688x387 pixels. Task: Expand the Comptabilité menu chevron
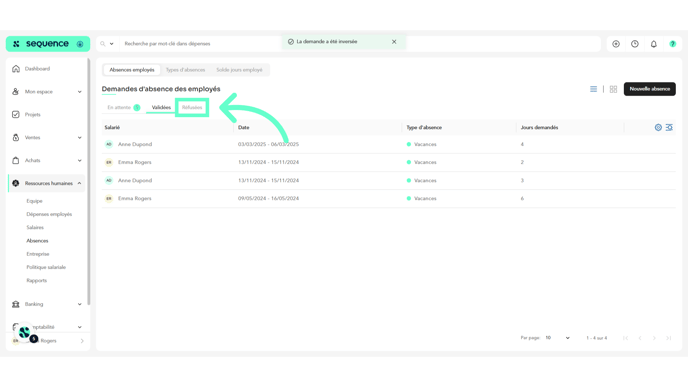pyautogui.click(x=79, y=327)
